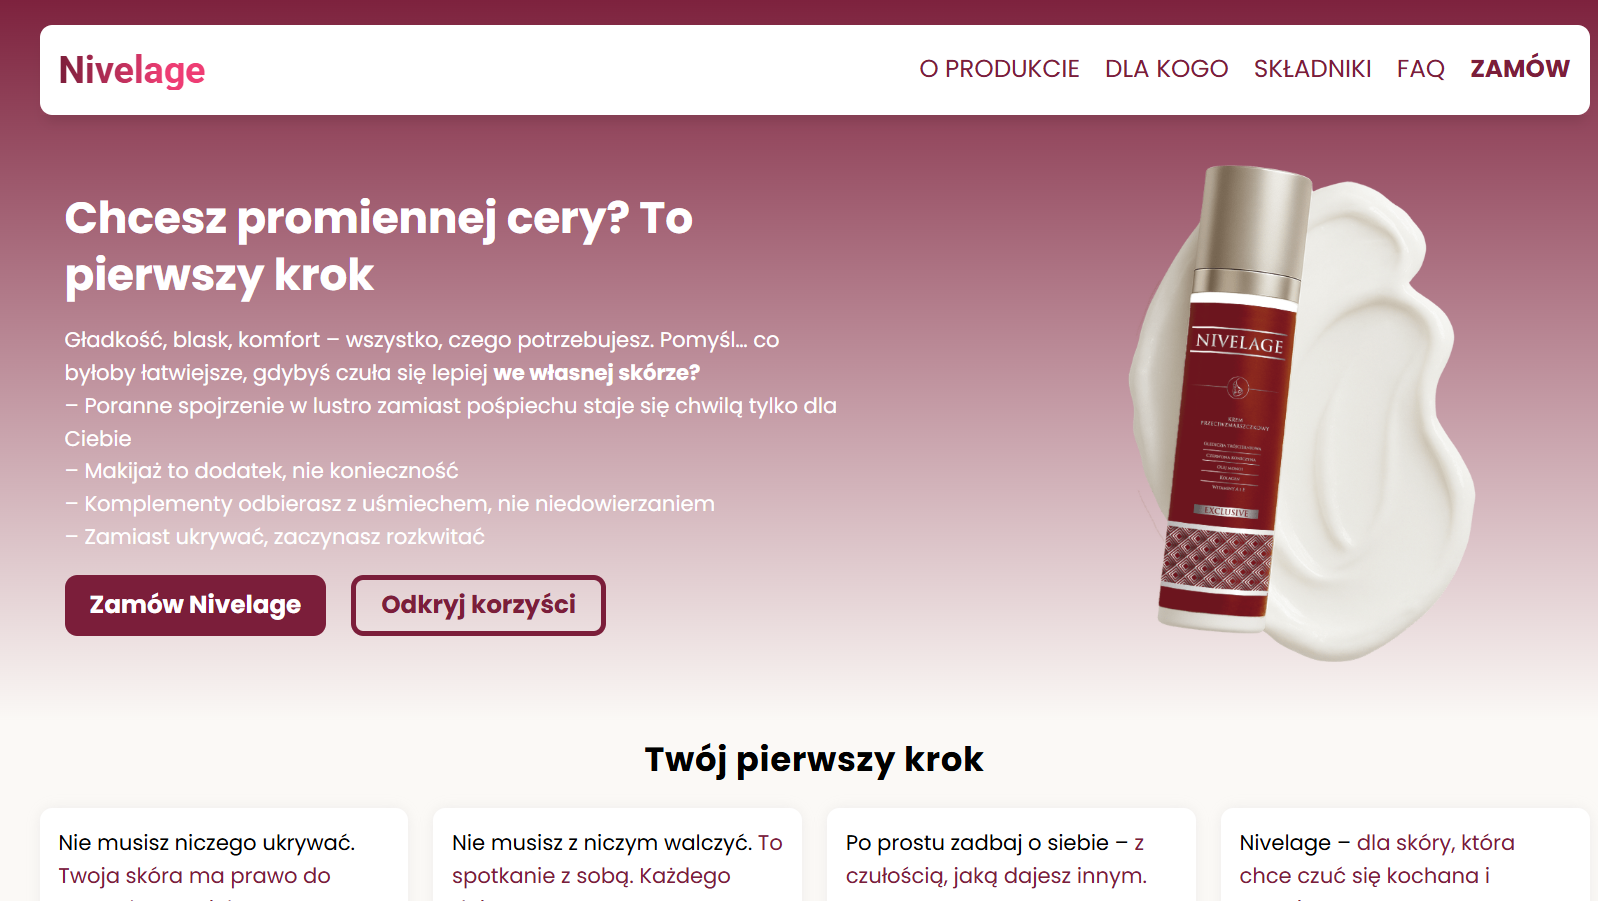1598x901 pixels.
Task: Select the card Nivelage – dla skóry
Action: 1405,855
